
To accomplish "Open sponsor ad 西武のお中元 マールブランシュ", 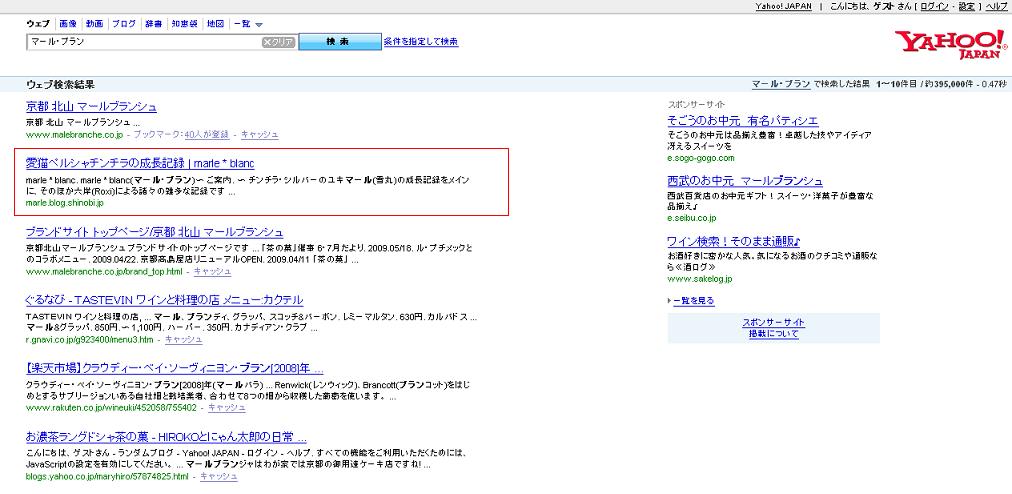I will click(745, 181).
